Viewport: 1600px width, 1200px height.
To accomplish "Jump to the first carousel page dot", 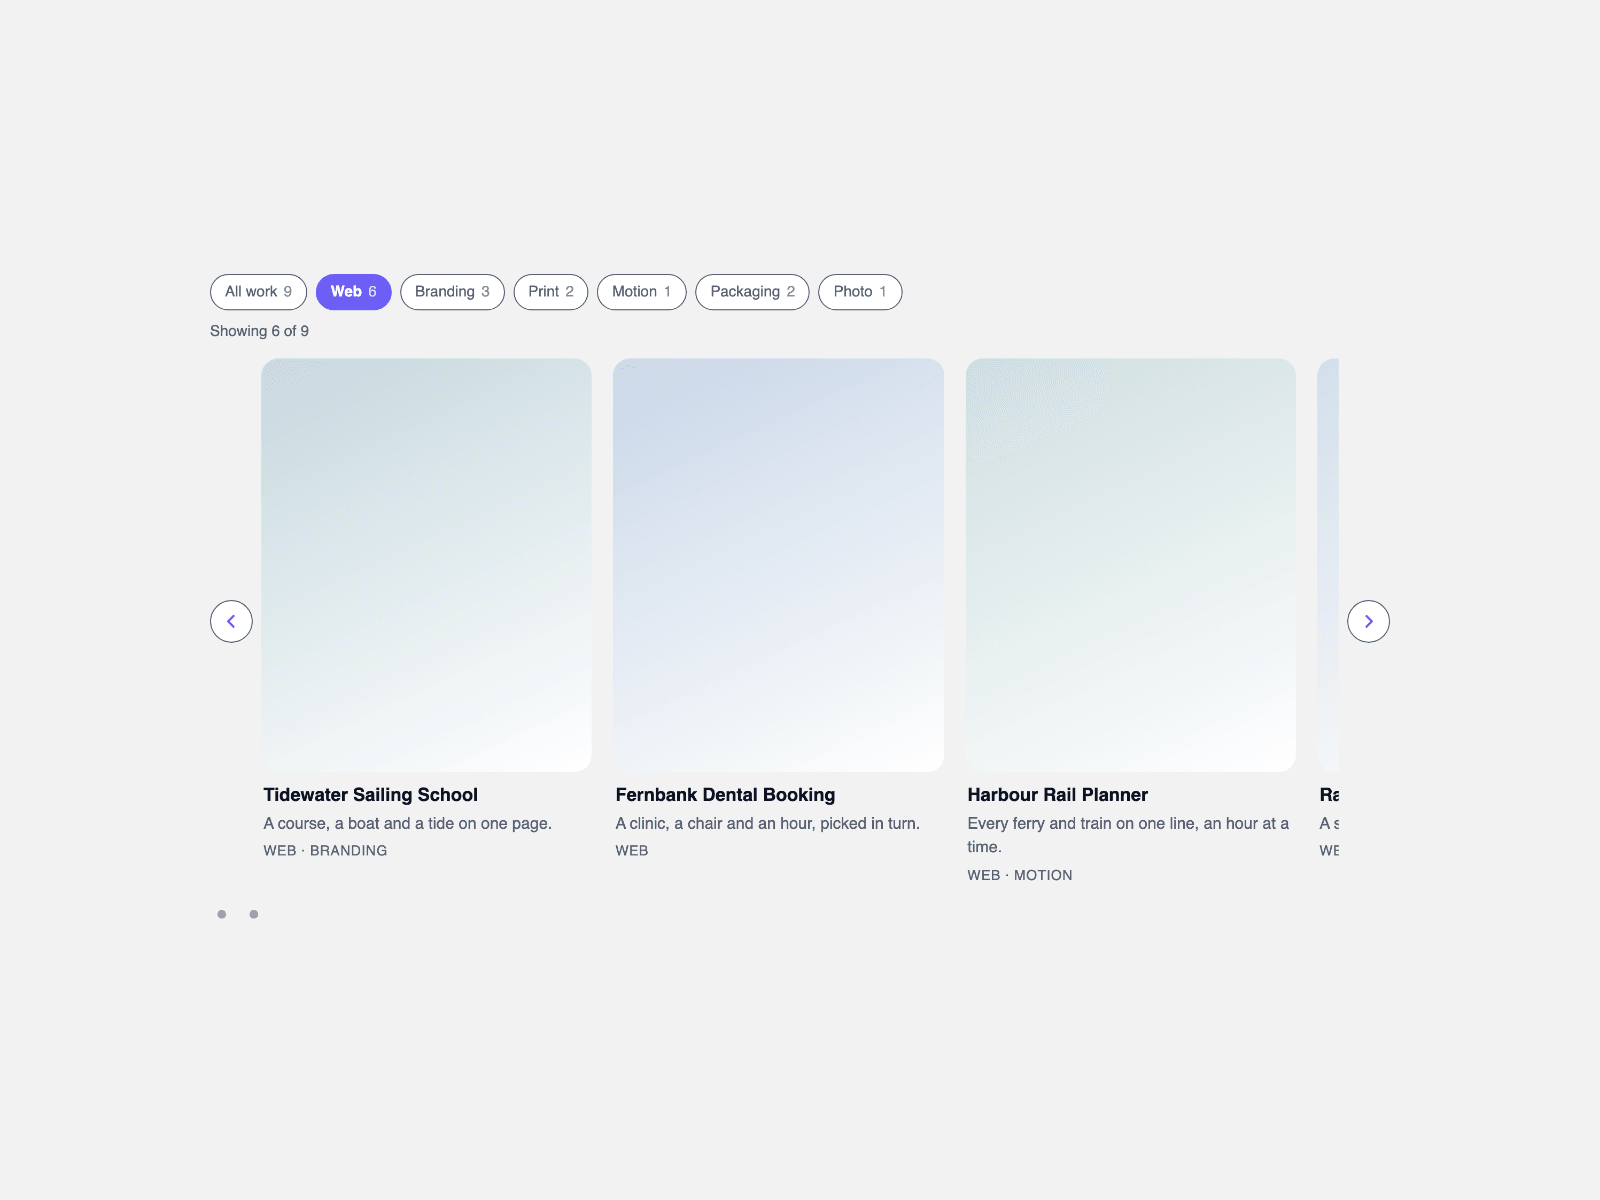I will tap(222, 914).
